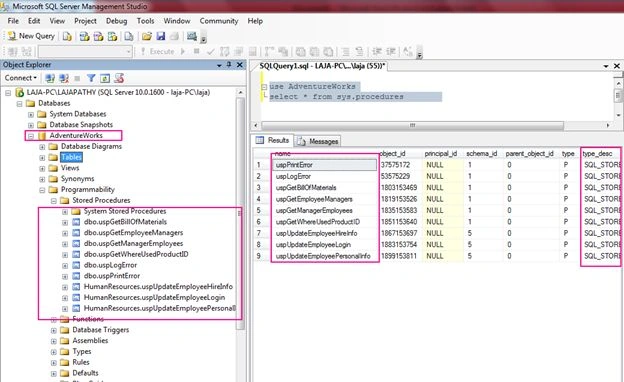Select dbo.uspGetBillOfMaterials stored procedure
Screen dimensions: 624x382
pos(125,222)
